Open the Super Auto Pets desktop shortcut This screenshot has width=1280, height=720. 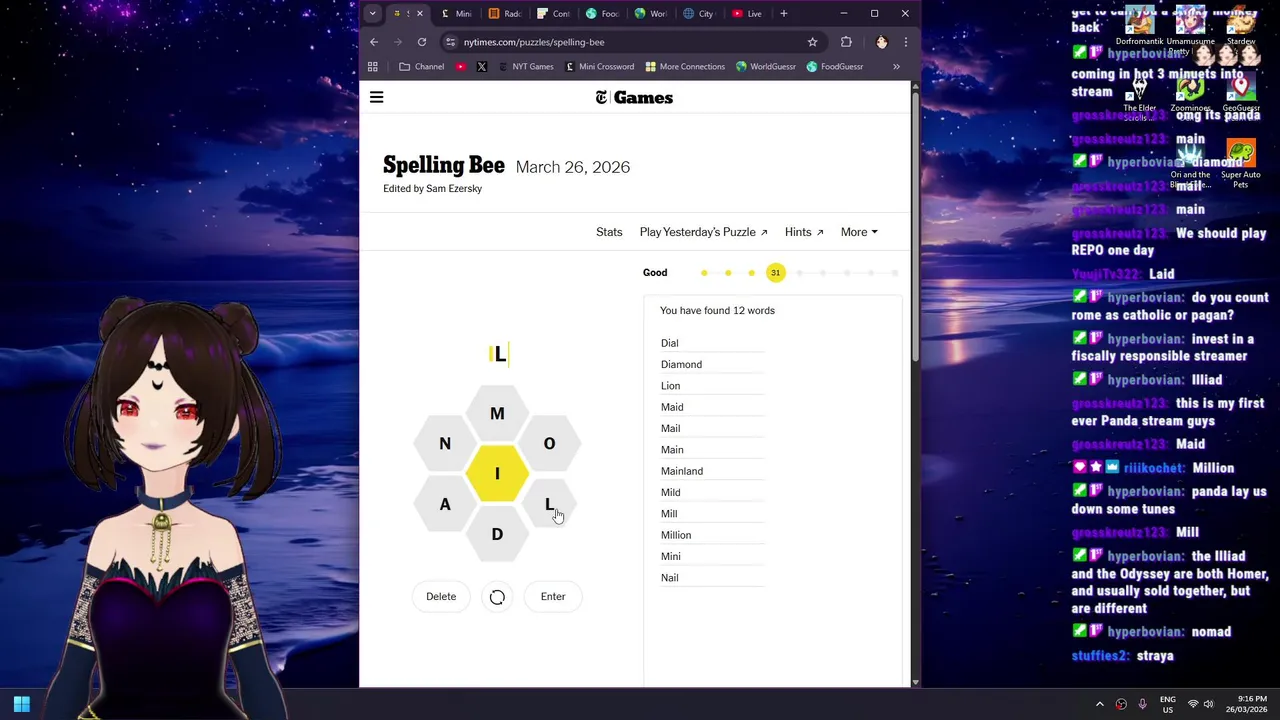pos(1241,165)
